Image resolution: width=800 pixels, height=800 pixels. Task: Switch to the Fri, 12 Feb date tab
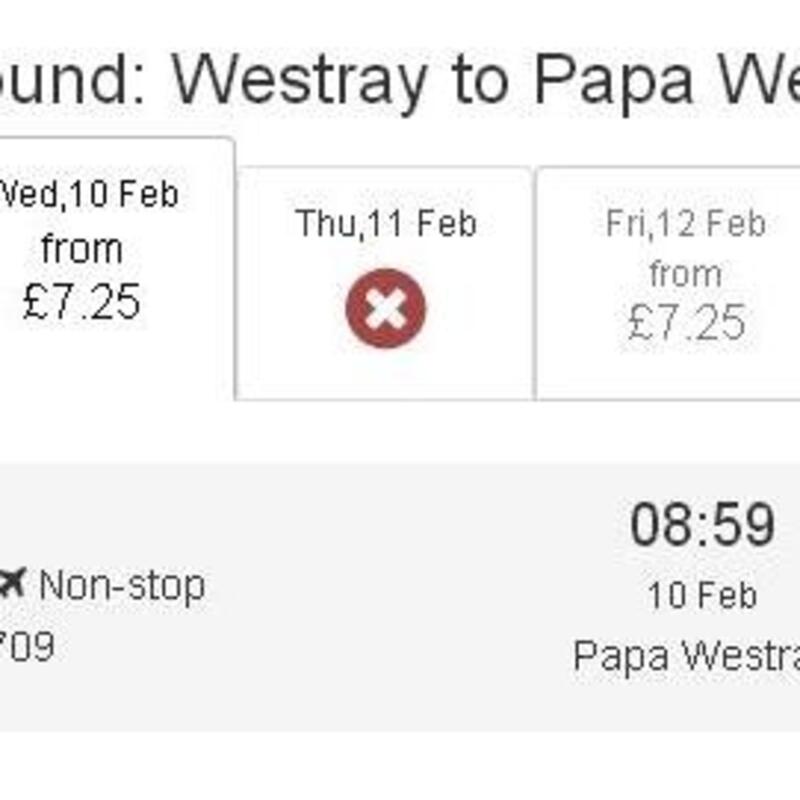pyautogui.click(x=668, y=284)
